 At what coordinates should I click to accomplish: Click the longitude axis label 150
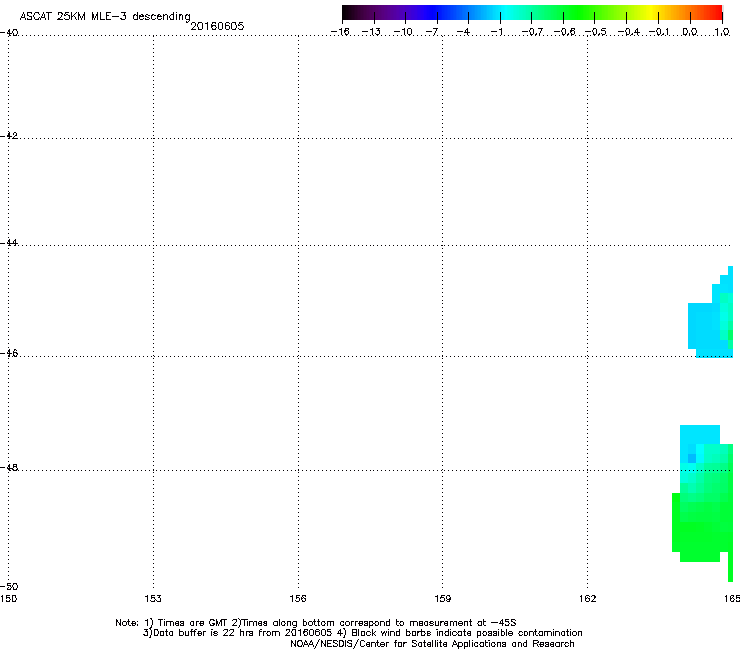(x=8, y=599)
